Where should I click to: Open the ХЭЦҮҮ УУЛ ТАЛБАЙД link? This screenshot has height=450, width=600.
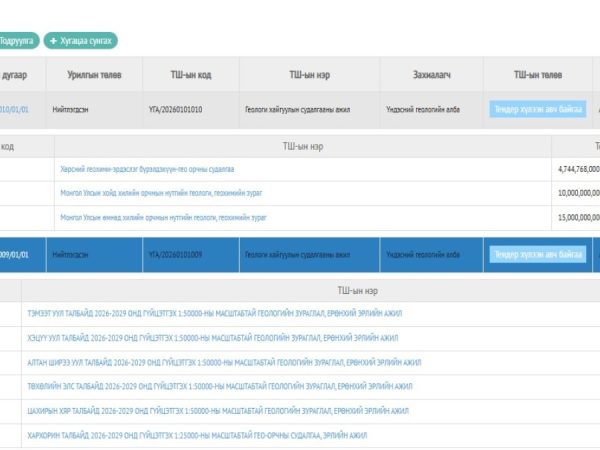(213, 338)
